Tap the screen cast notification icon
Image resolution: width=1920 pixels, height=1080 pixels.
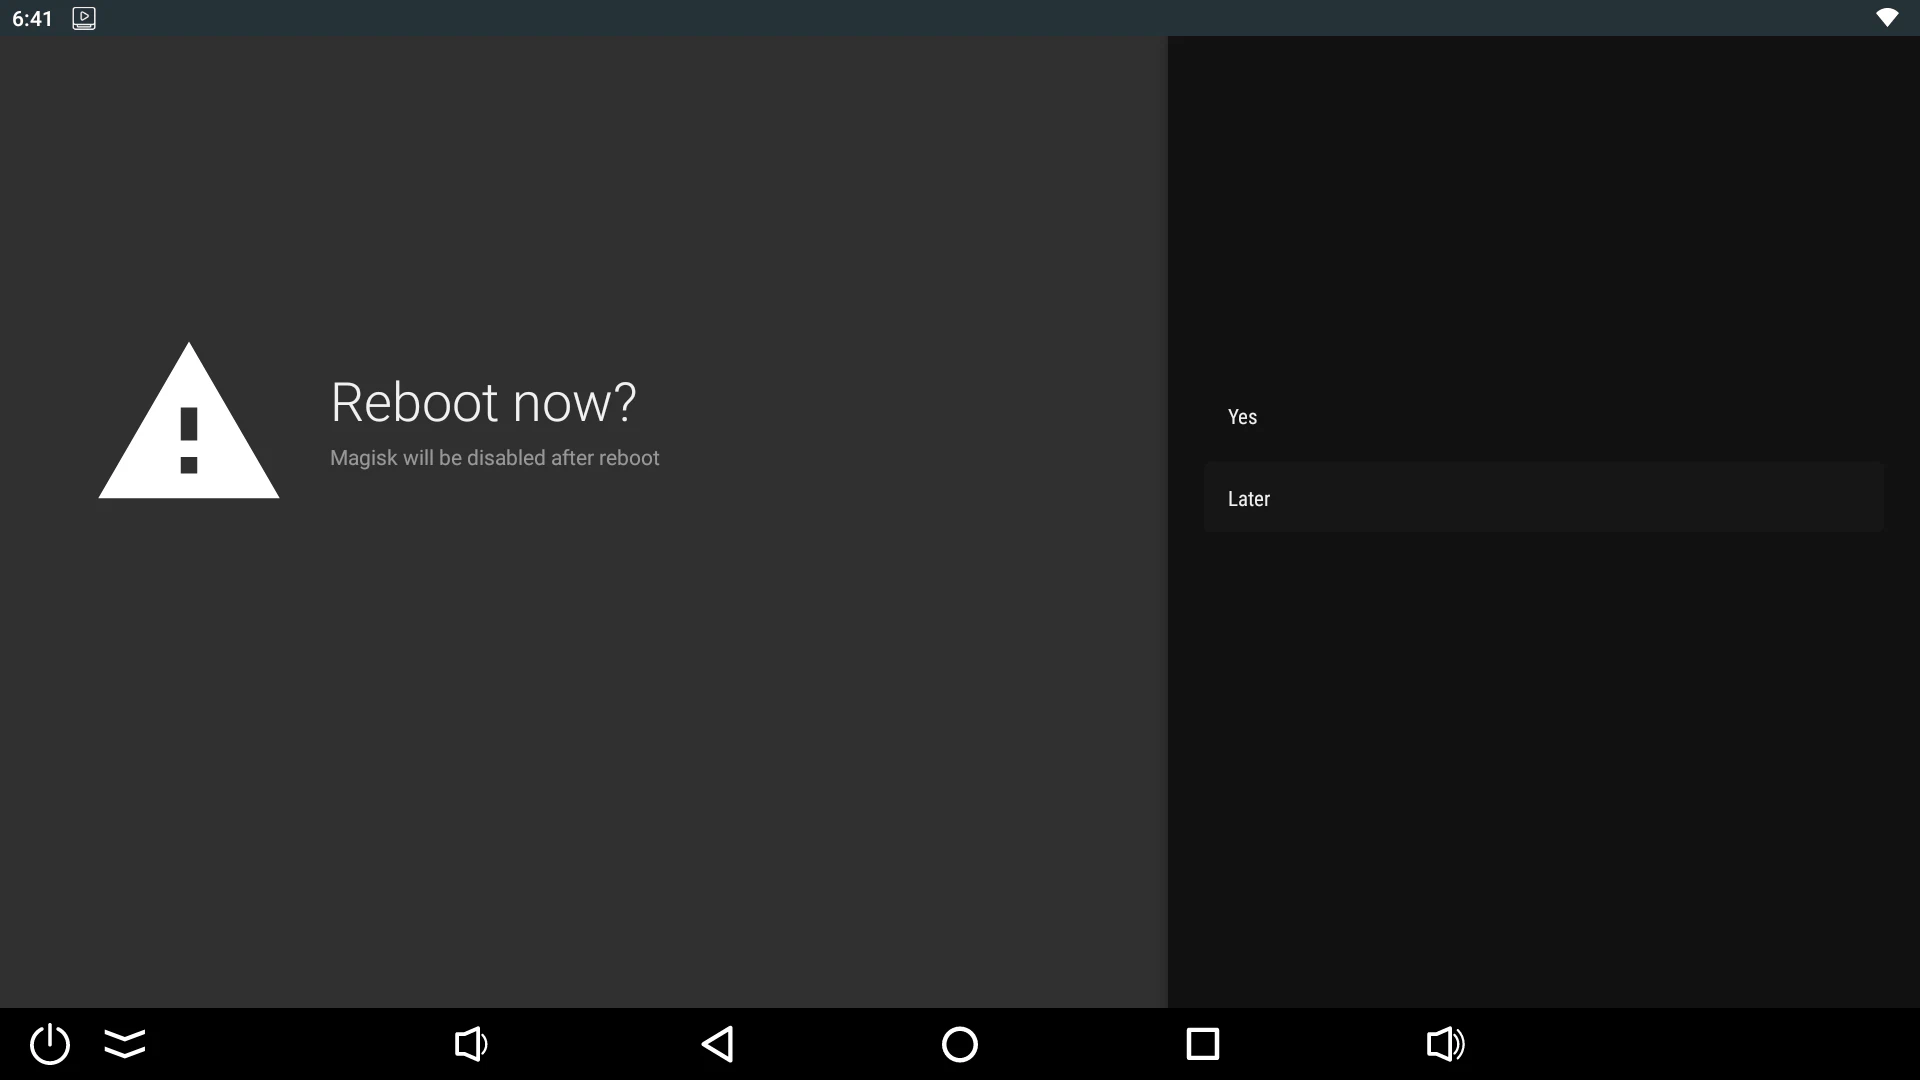84,18
